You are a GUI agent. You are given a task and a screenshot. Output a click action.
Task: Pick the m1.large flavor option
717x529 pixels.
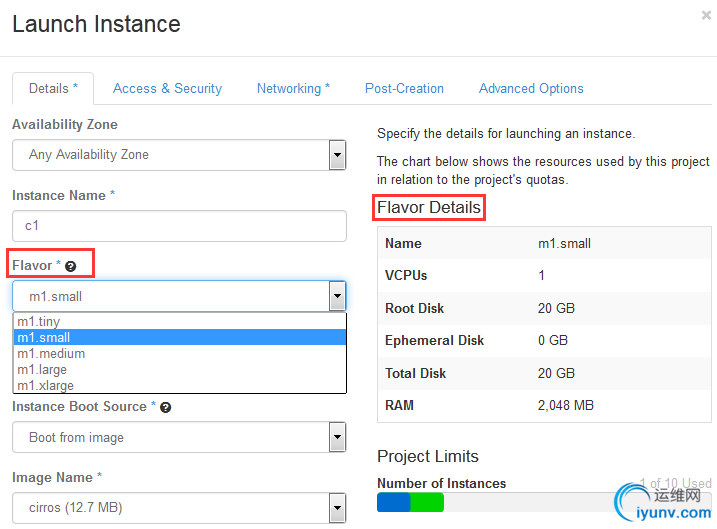(x=43, y=369)
